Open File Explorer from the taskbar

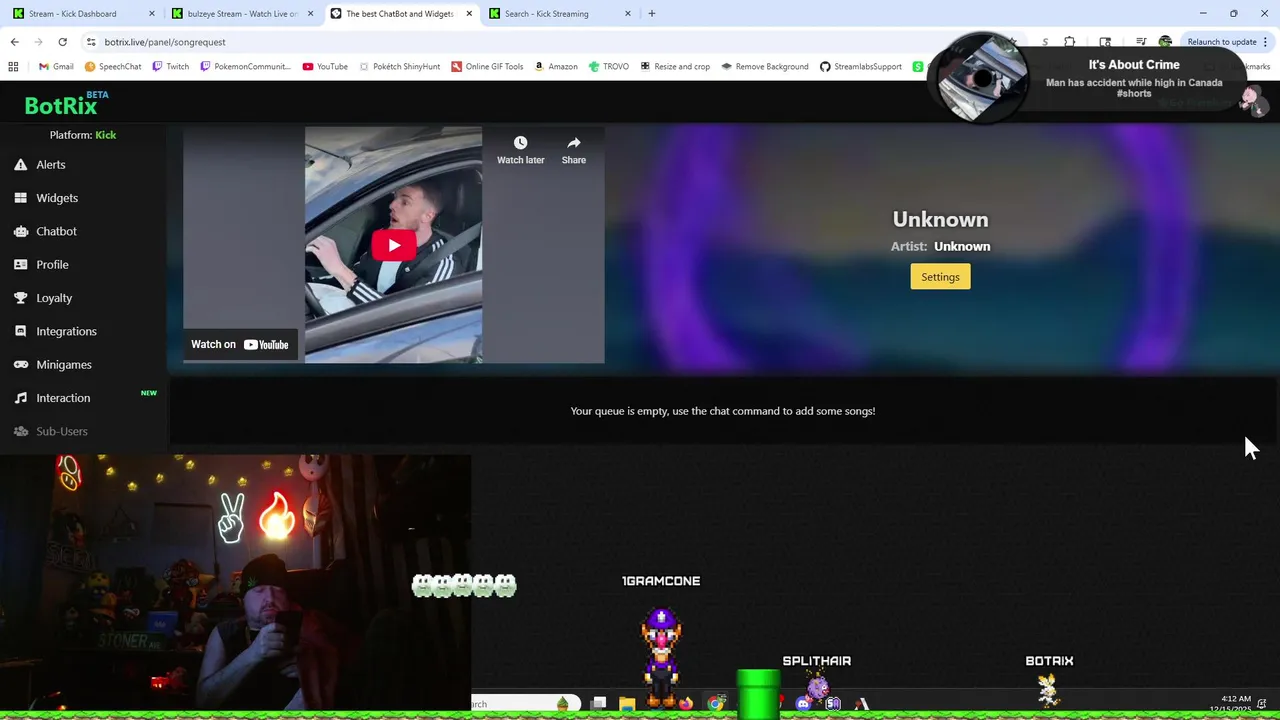point(627,704)
